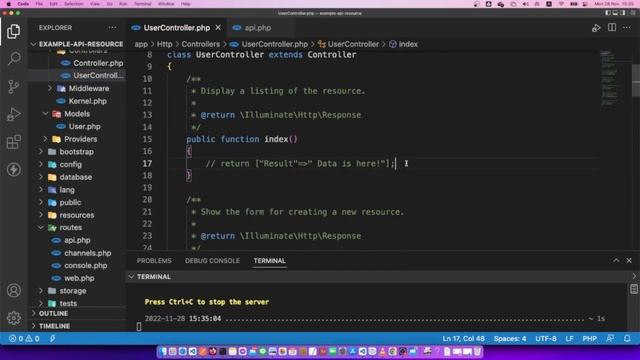Open User.php in the Models folder
Screen dimensions: 640x360
(x=84, y=127)
